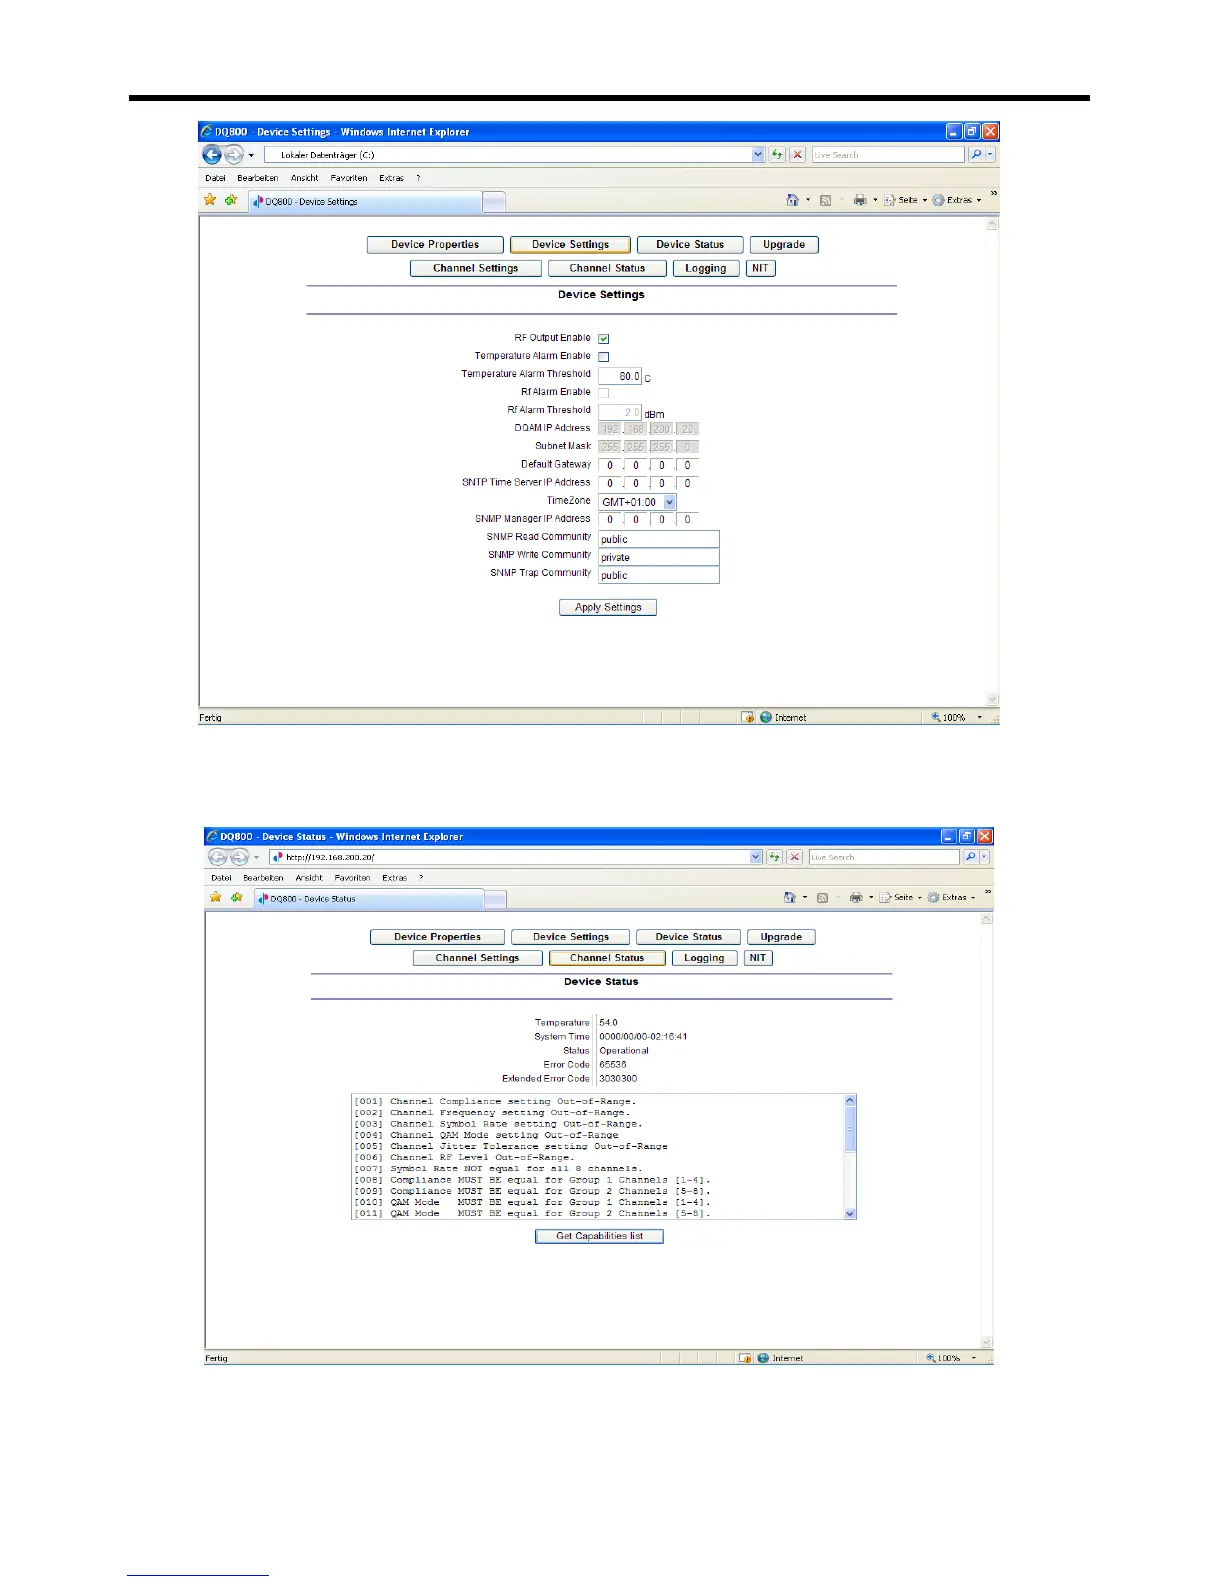Open the TimeZone GMT+01:00 dropdown

(x=637, y=502)
